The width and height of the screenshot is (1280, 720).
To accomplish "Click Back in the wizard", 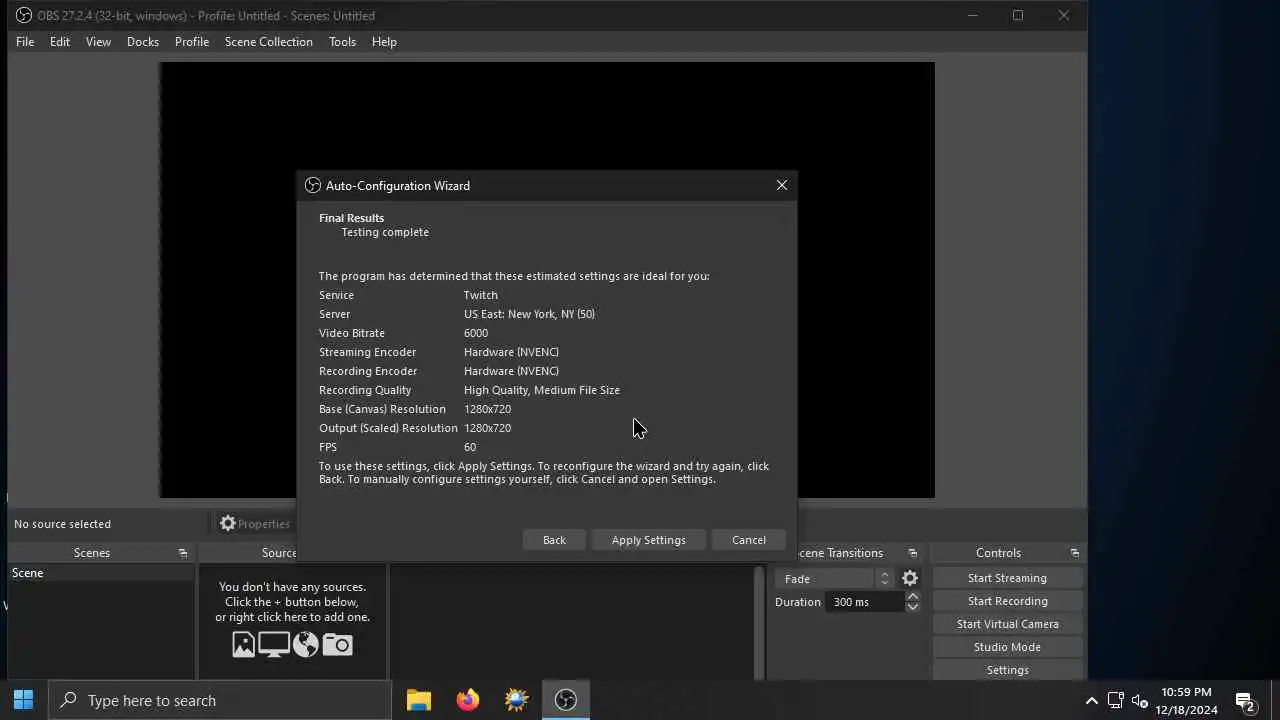I will tap(554, 540).
